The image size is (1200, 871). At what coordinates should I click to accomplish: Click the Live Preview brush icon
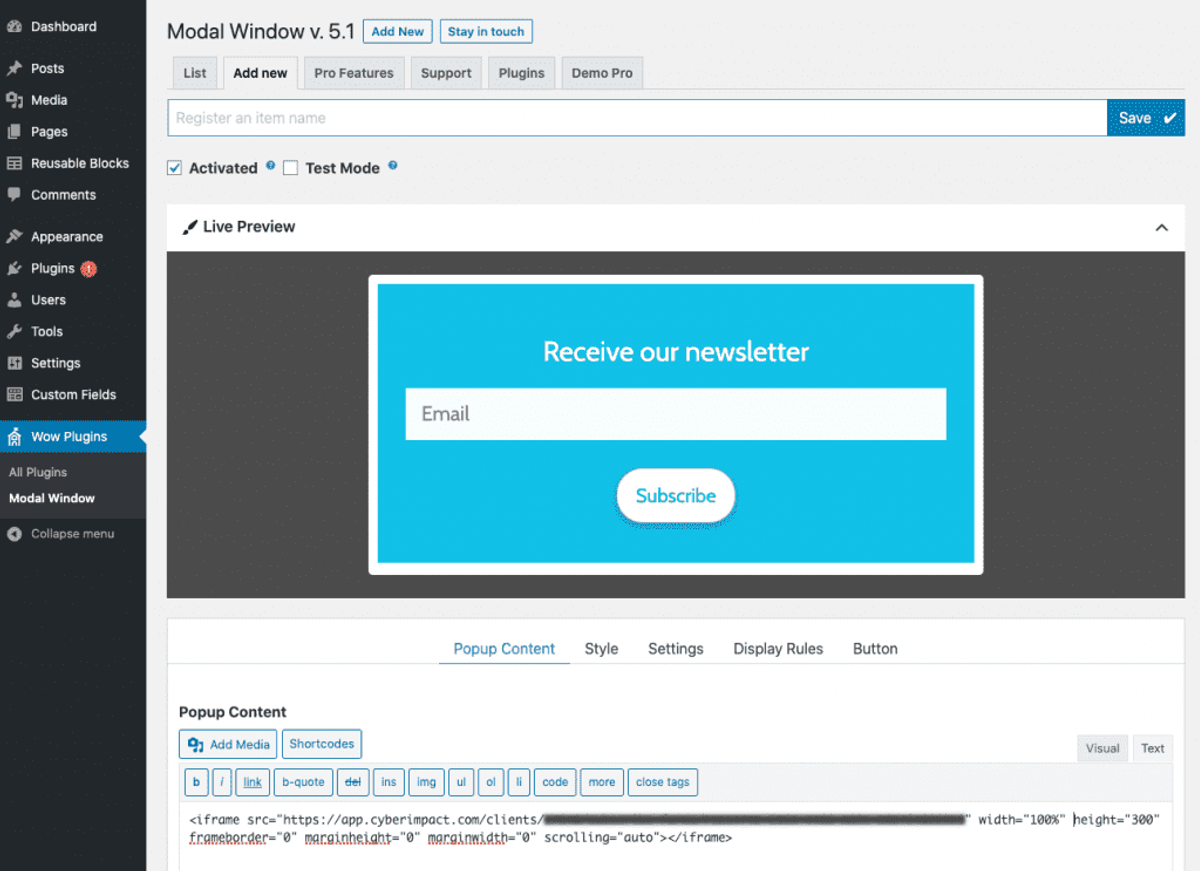point(190,227)
